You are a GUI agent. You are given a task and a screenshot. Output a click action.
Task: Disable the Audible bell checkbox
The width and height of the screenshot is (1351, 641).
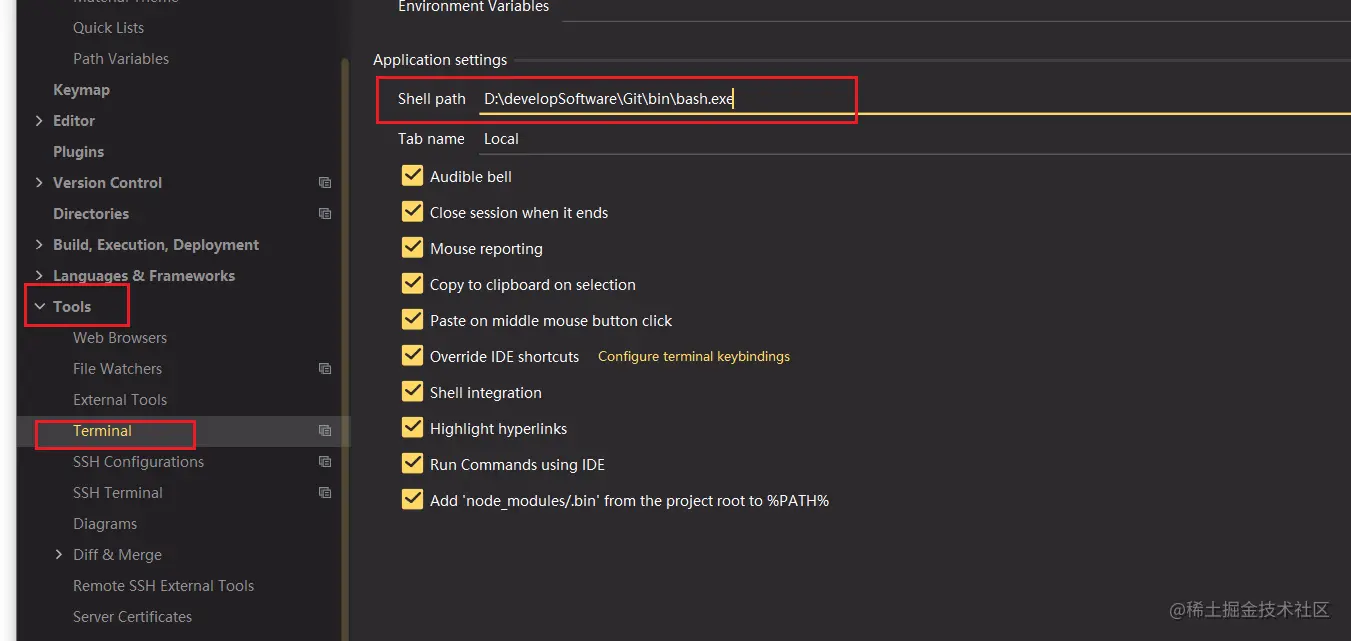412,176
